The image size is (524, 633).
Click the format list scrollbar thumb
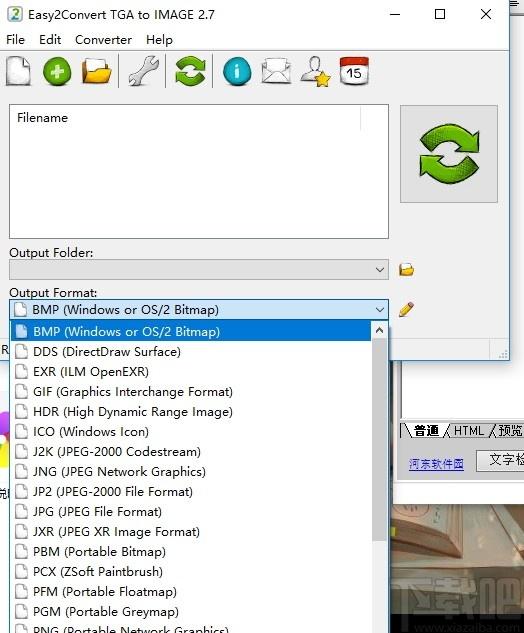click(379, 440)
